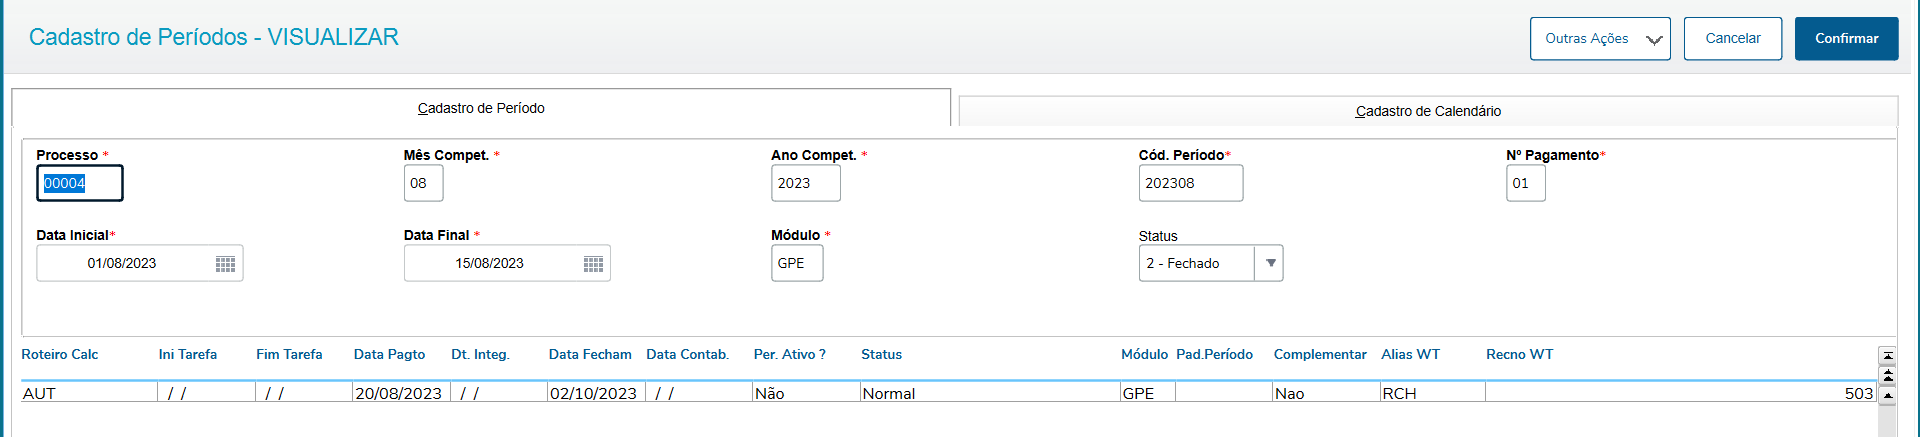Screen dimensions: 1920x437
Task: Click the Processo input field
Action: 80,184
